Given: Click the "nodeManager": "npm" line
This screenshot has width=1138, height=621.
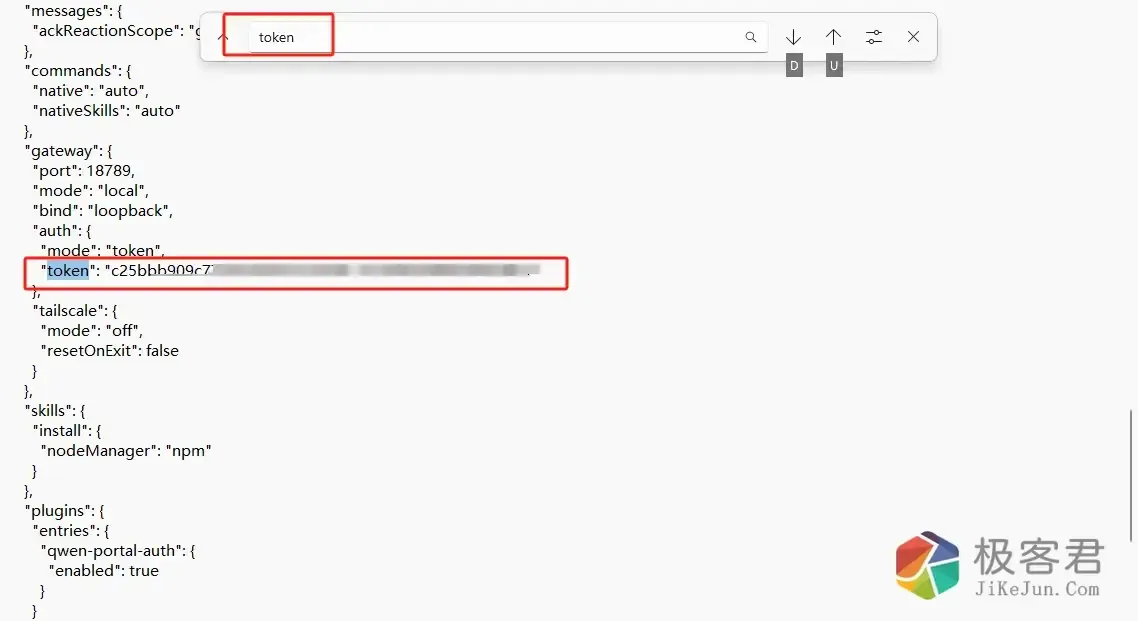Looking at the screenshot, I should [126, 451].
